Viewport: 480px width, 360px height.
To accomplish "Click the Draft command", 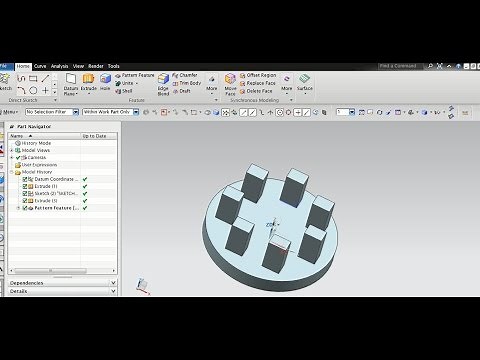I will [x=182, y=91].
